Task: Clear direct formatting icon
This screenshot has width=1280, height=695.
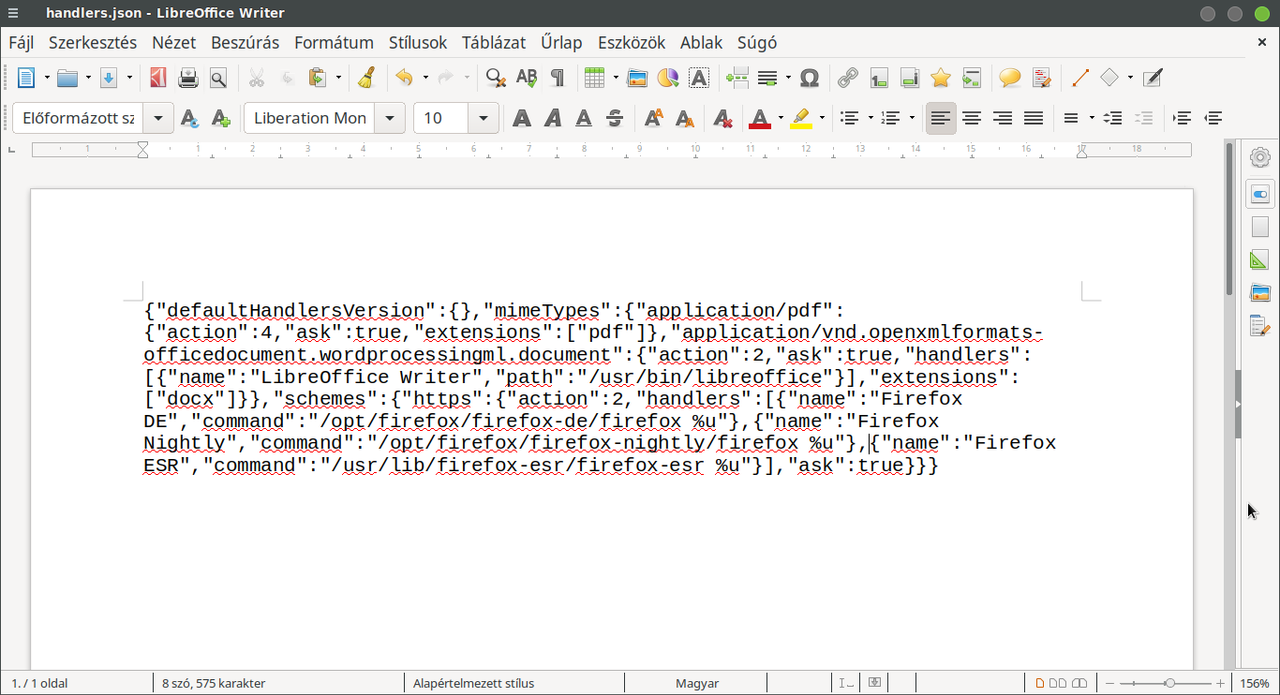Action: point(723,118)
